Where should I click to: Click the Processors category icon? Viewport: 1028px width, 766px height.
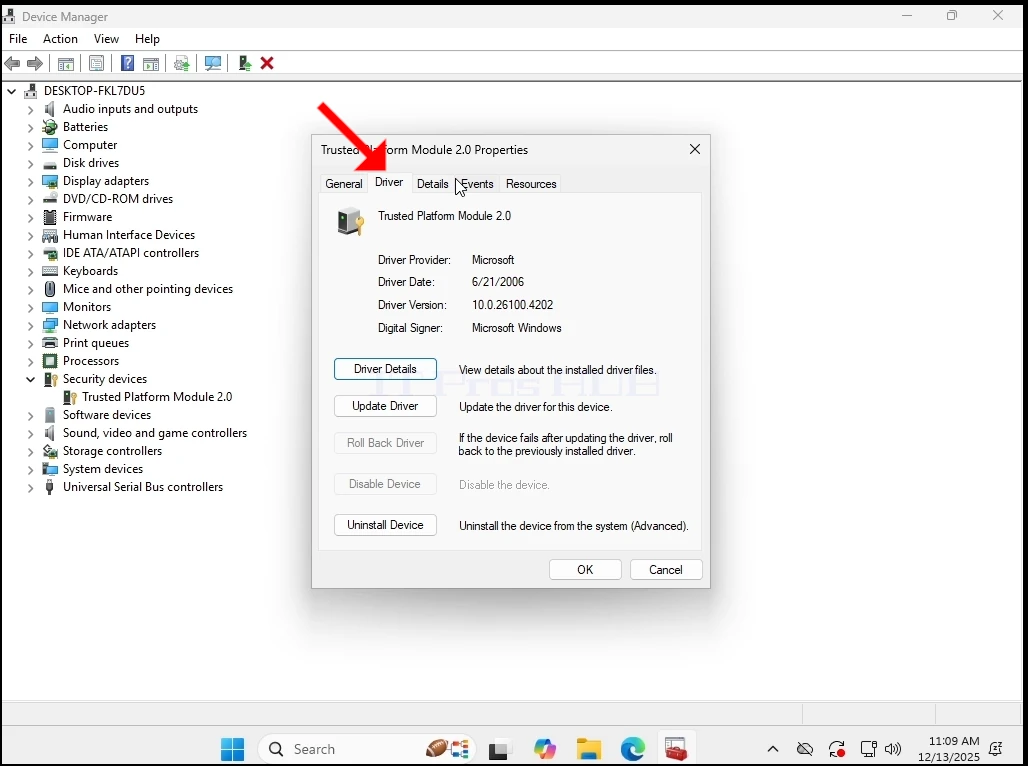(x=50, y=361)
